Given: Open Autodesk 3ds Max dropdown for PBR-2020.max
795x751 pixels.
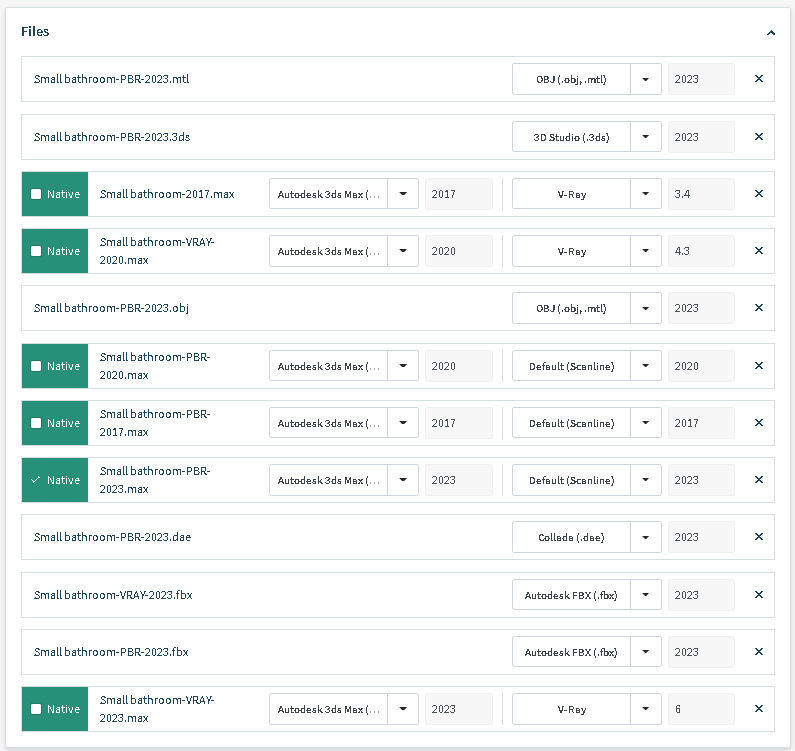Looking at the screenshot, I should point(403,366).
